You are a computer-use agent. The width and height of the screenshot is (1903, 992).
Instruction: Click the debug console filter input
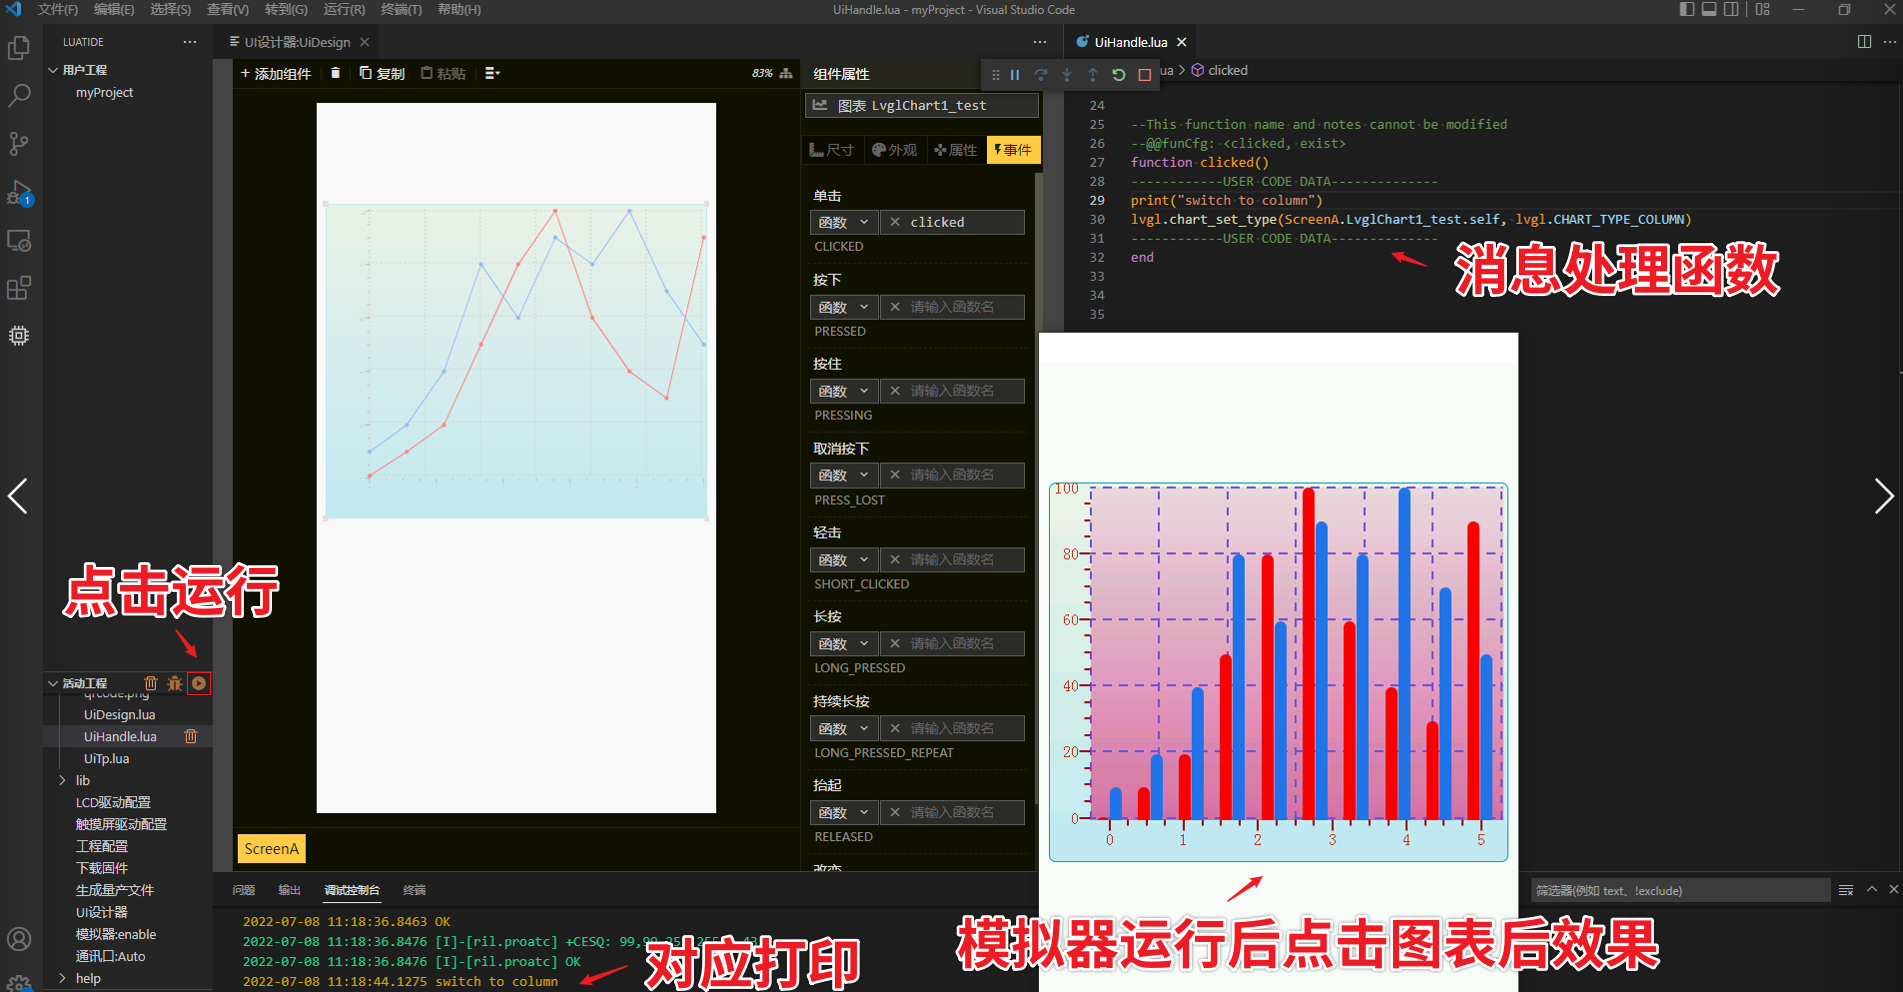(1681, 890)
